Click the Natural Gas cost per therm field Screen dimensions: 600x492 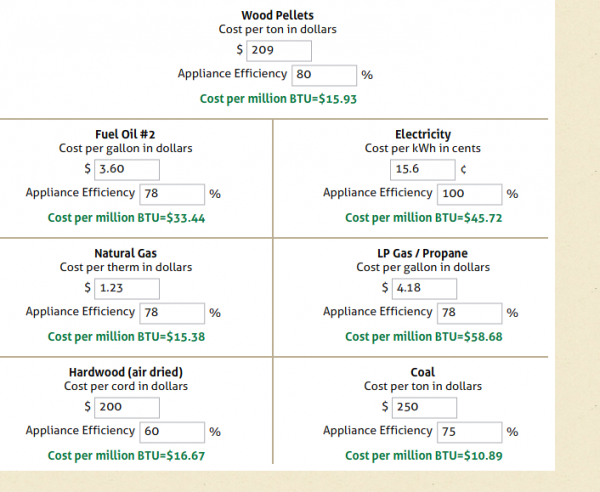(x=127, y=289)
